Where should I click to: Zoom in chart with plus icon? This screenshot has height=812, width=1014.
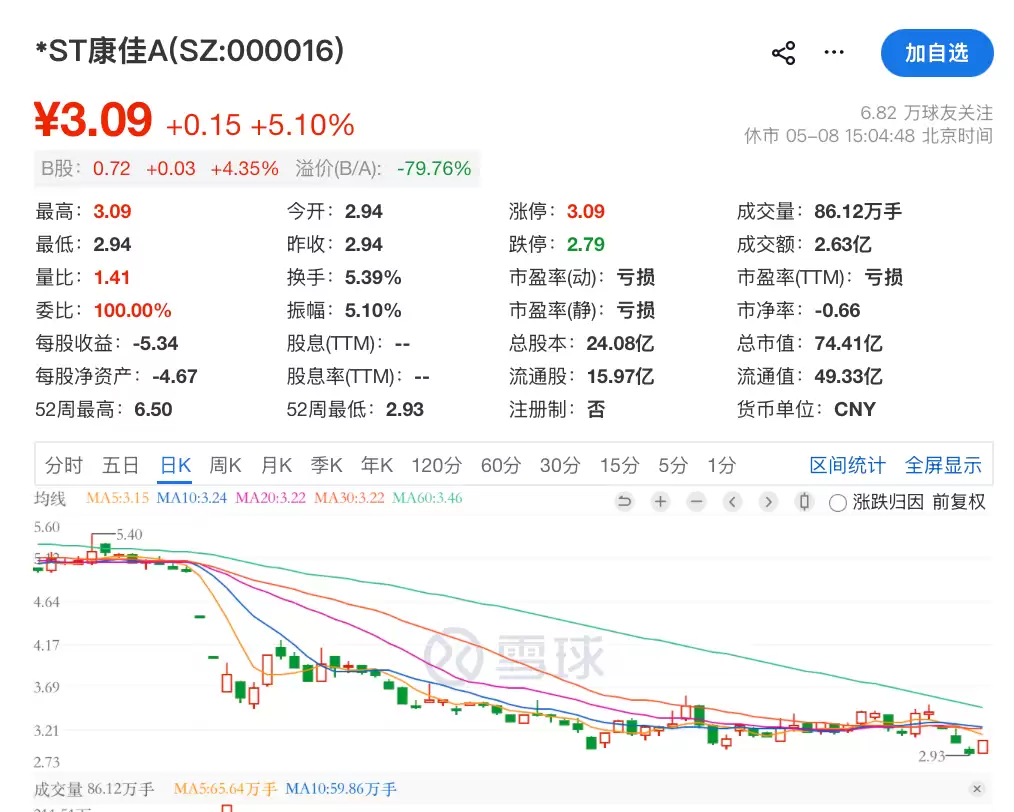660,502
